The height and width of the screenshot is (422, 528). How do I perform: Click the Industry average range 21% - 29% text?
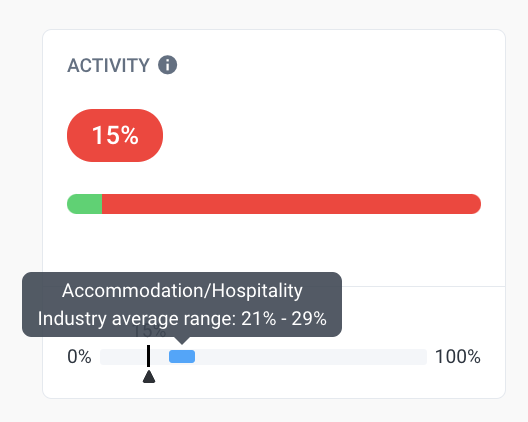click(x=182, y=318)
